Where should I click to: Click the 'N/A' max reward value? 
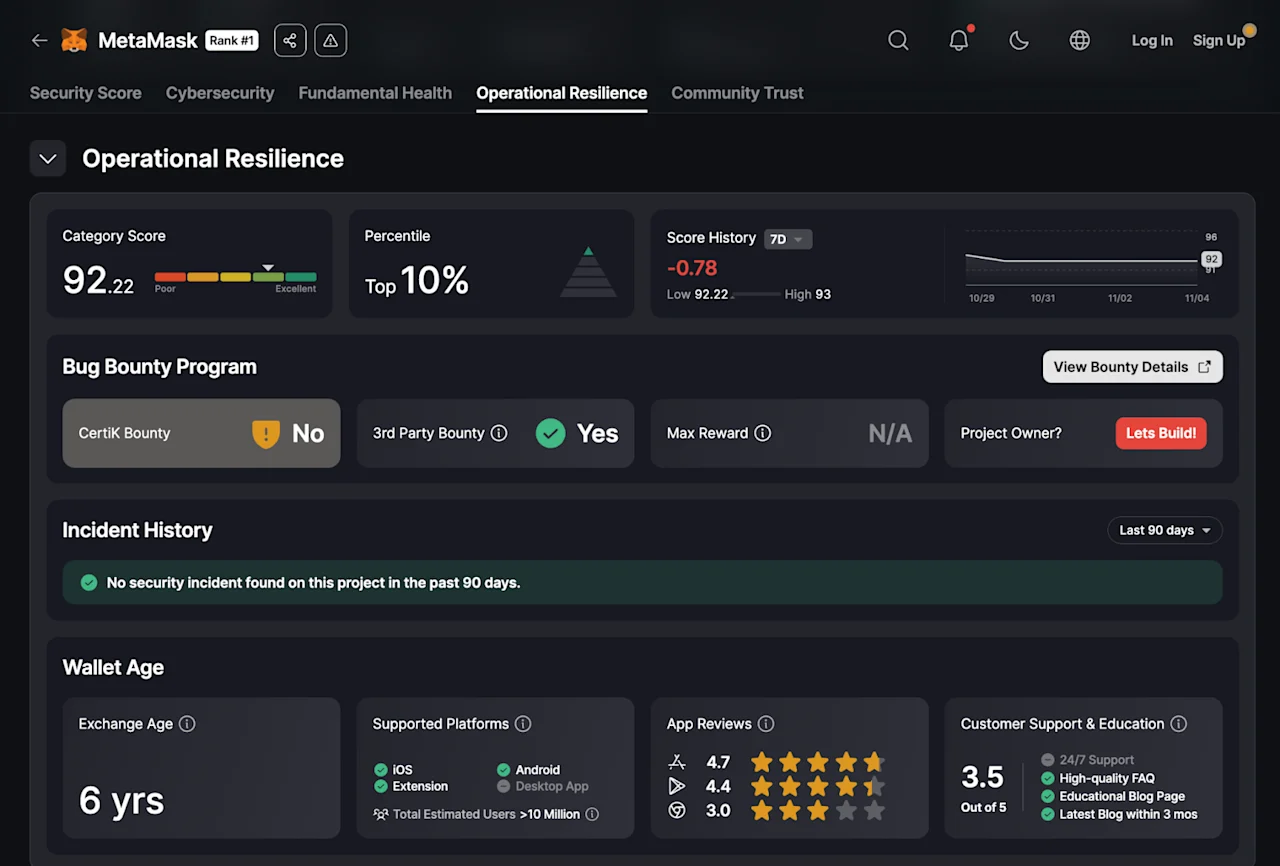coord(890,433)
